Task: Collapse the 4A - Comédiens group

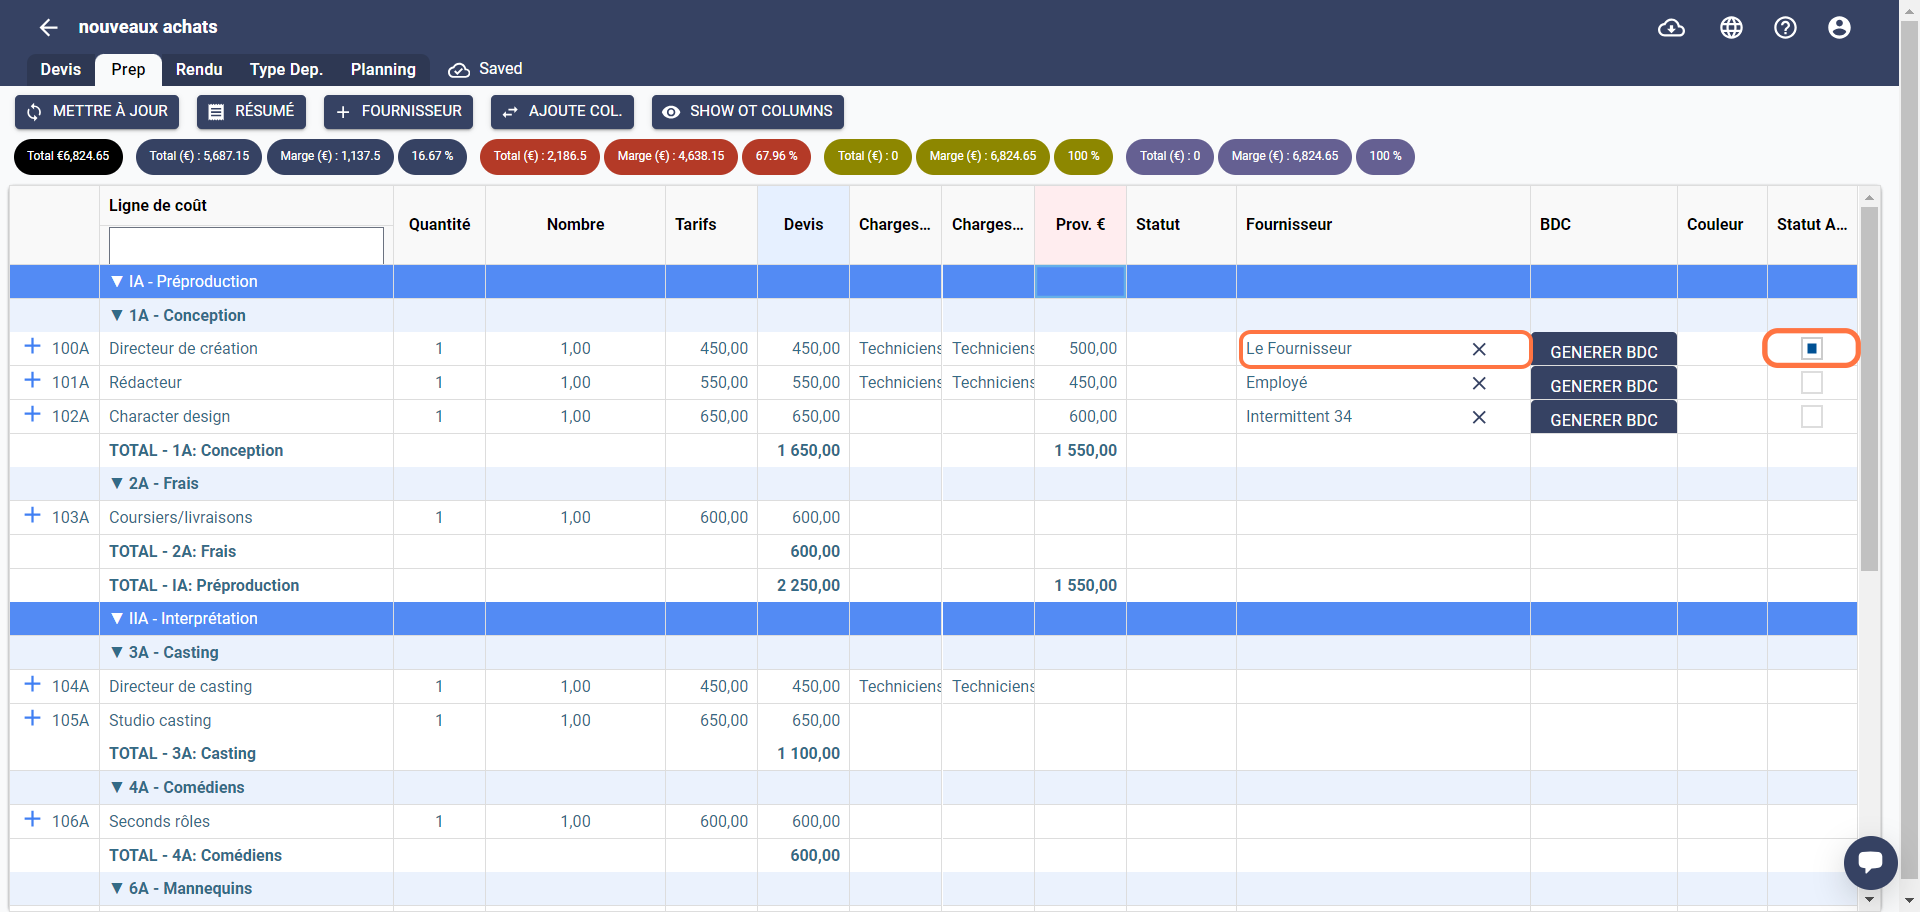Action: click(x=117, y=787)
